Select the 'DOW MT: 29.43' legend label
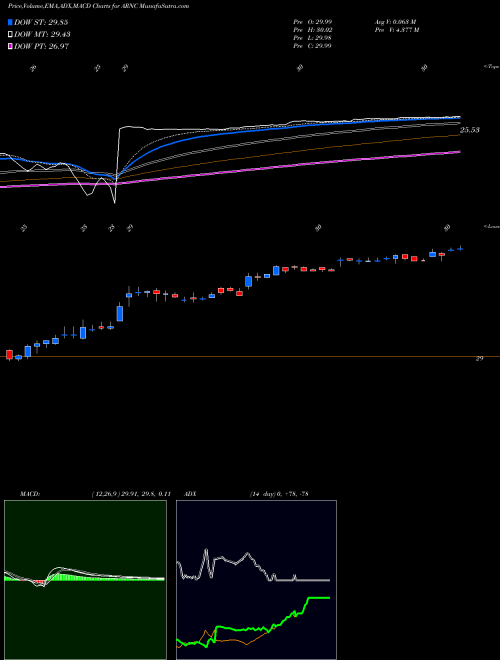500x660 pixels. coord(43,35)
